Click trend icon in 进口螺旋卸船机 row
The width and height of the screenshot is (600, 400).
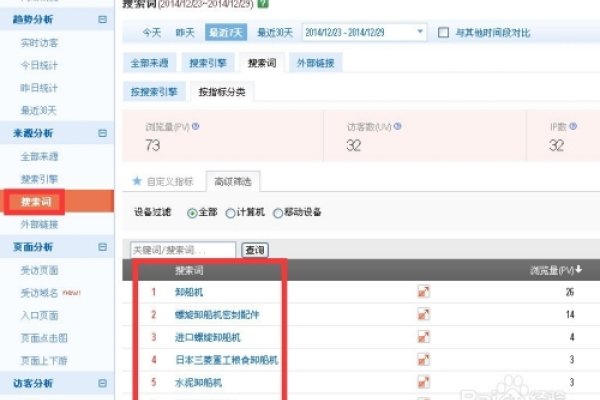click(x=424, y=337)
